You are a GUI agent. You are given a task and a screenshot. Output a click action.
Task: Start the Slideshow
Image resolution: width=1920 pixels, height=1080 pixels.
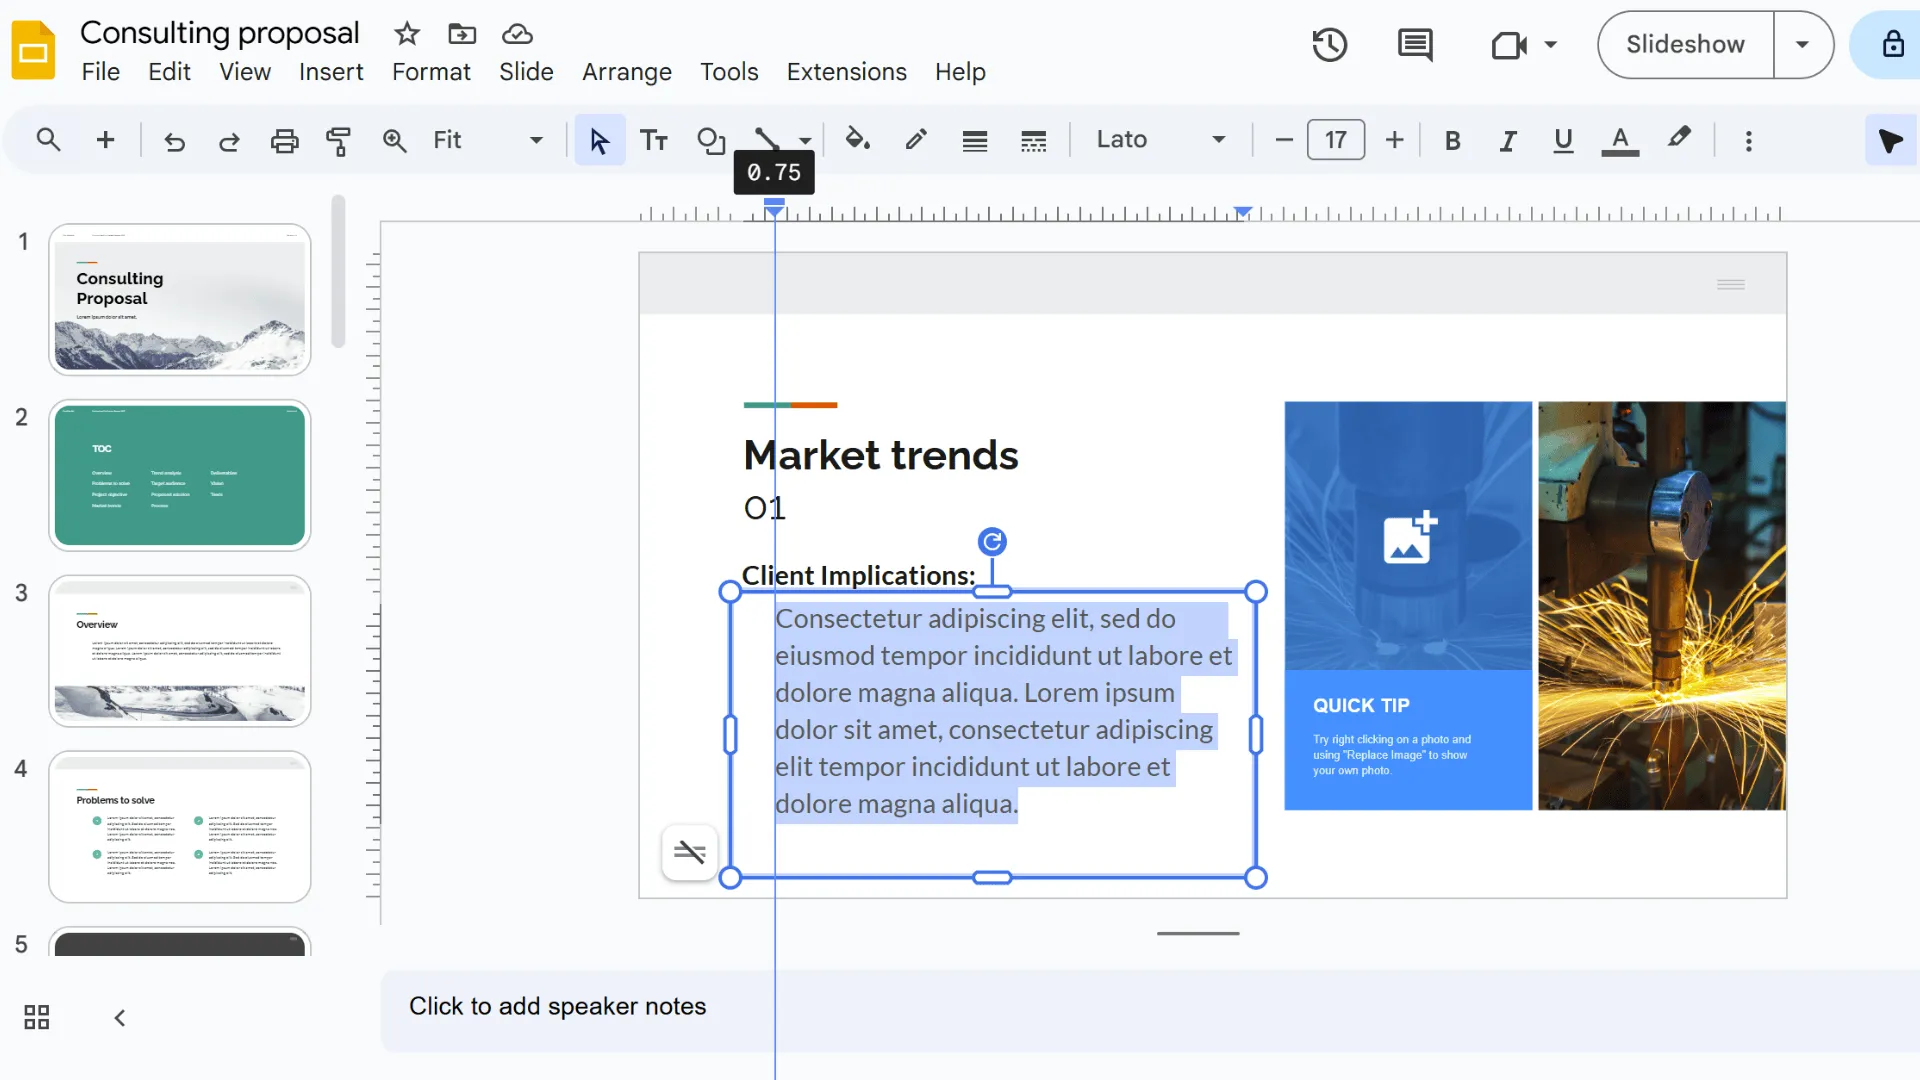(x=1685, y=45)
